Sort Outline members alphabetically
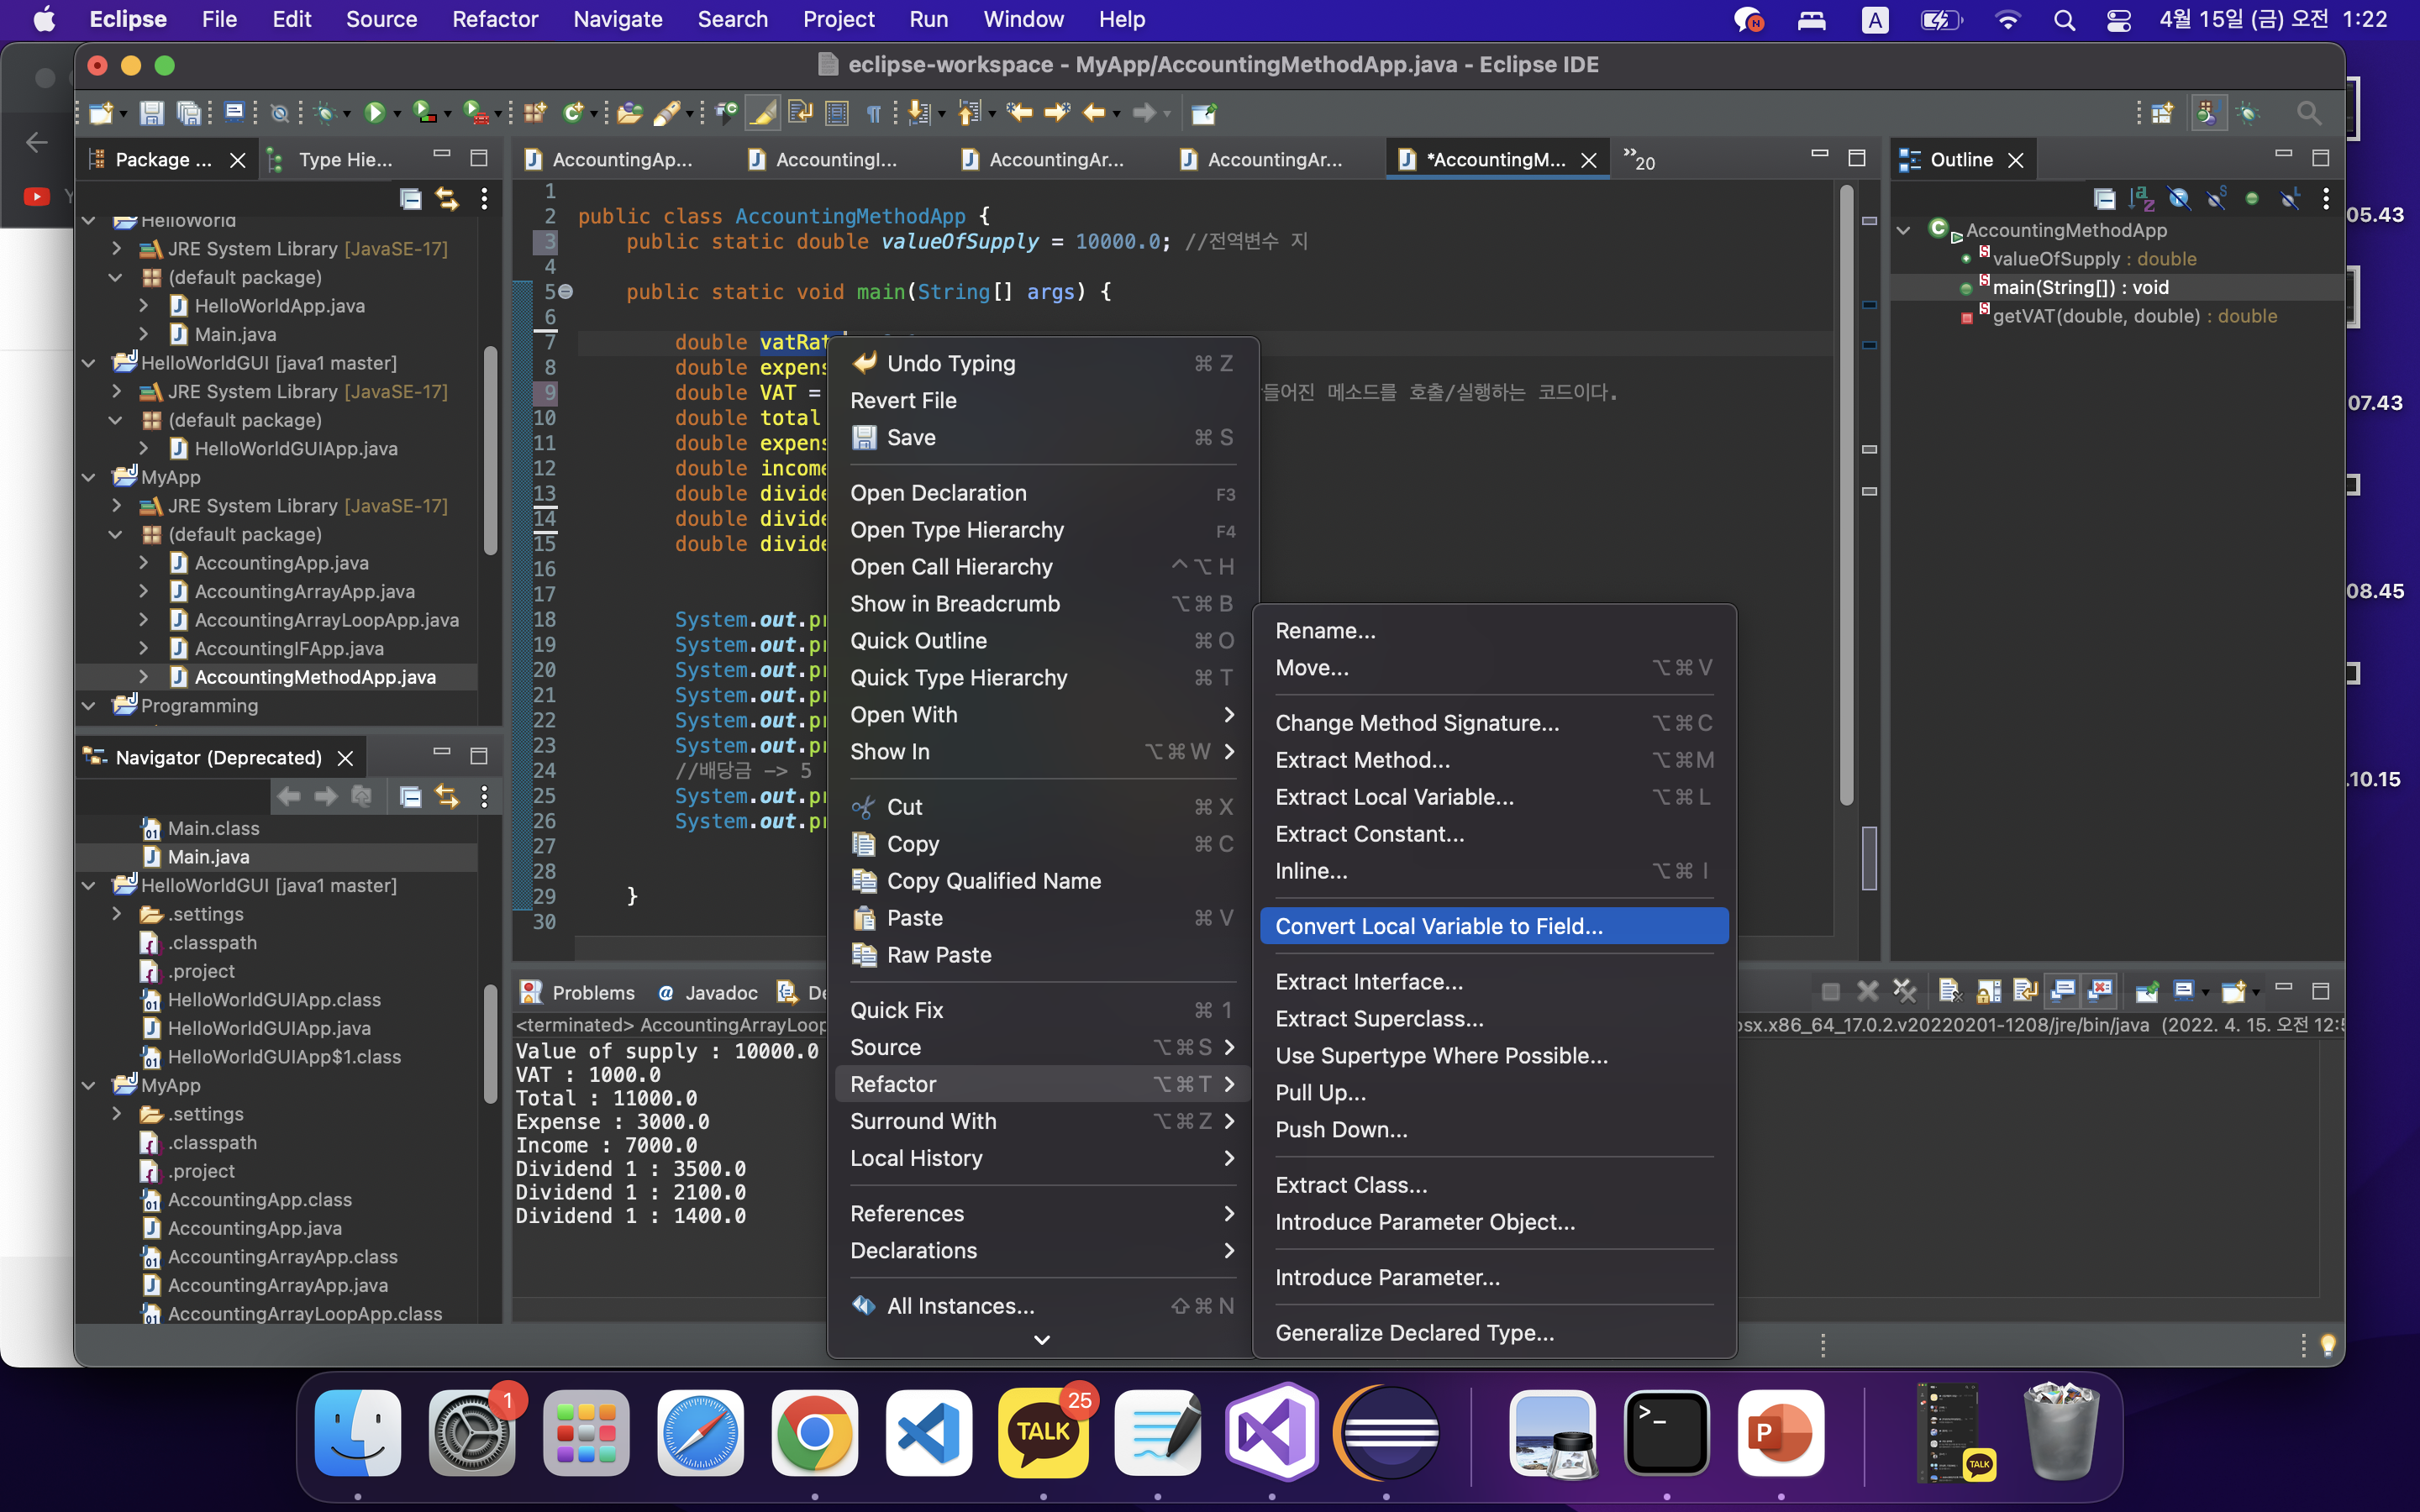Screen dimensions: 2420x1512 (x=2141, y=199)
